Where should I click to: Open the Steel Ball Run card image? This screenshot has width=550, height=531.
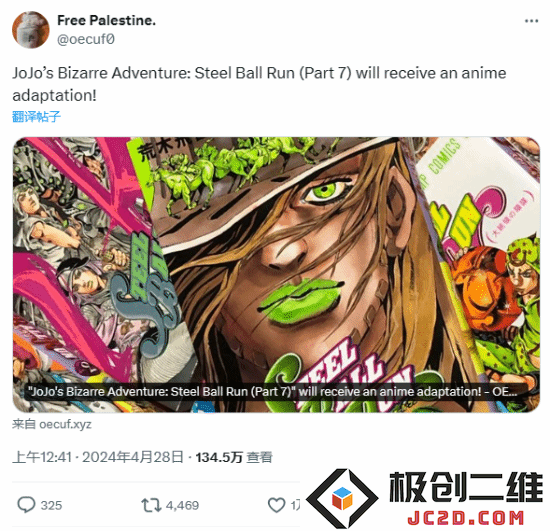click(x=276, y=274)
